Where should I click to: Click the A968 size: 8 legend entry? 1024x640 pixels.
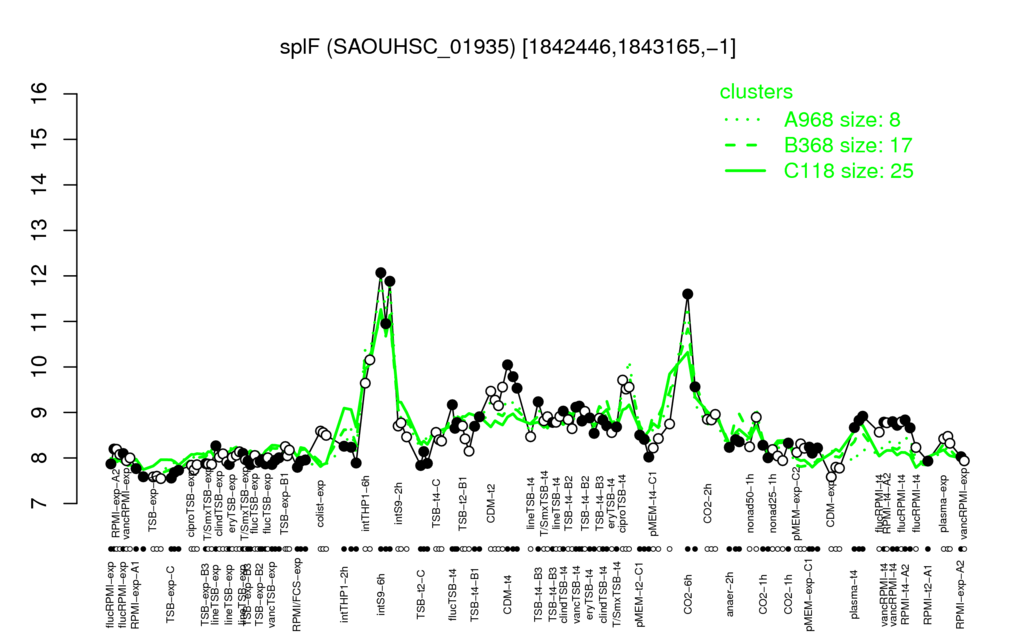pyautogui.click(x=842, y=120)
